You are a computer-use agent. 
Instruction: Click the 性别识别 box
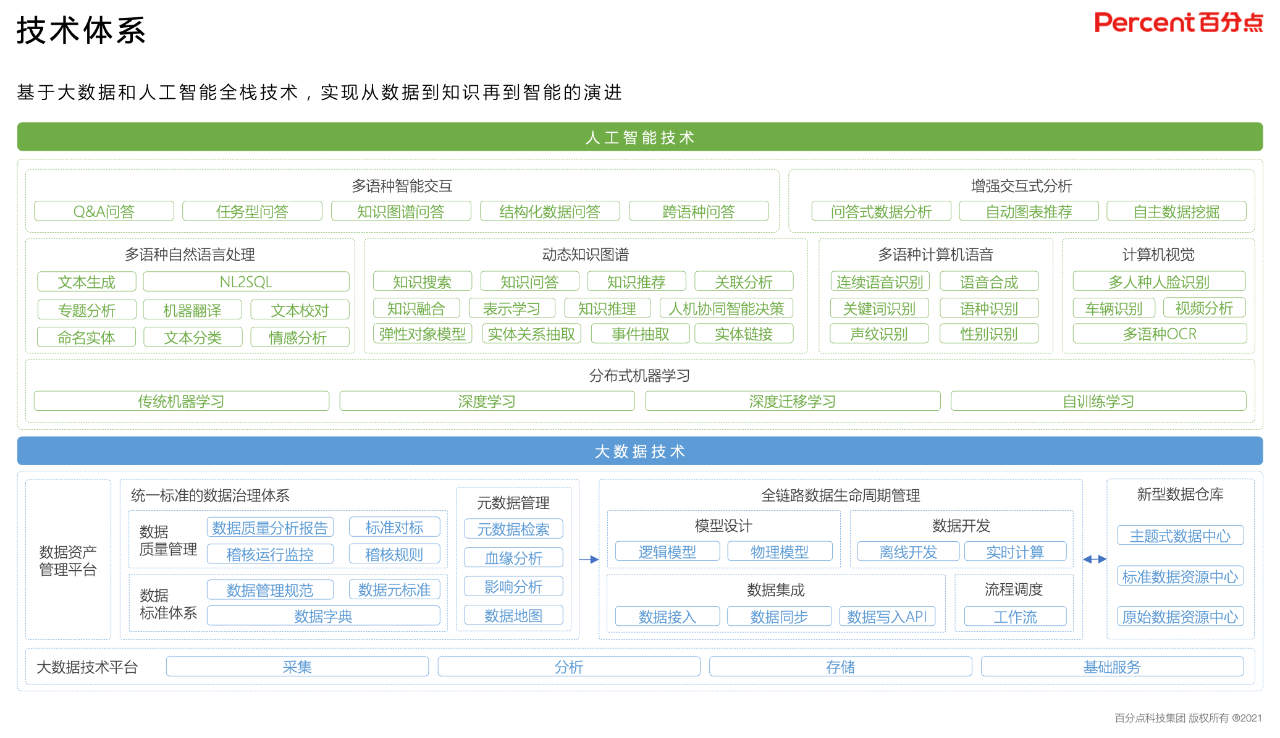pos(989,334)
